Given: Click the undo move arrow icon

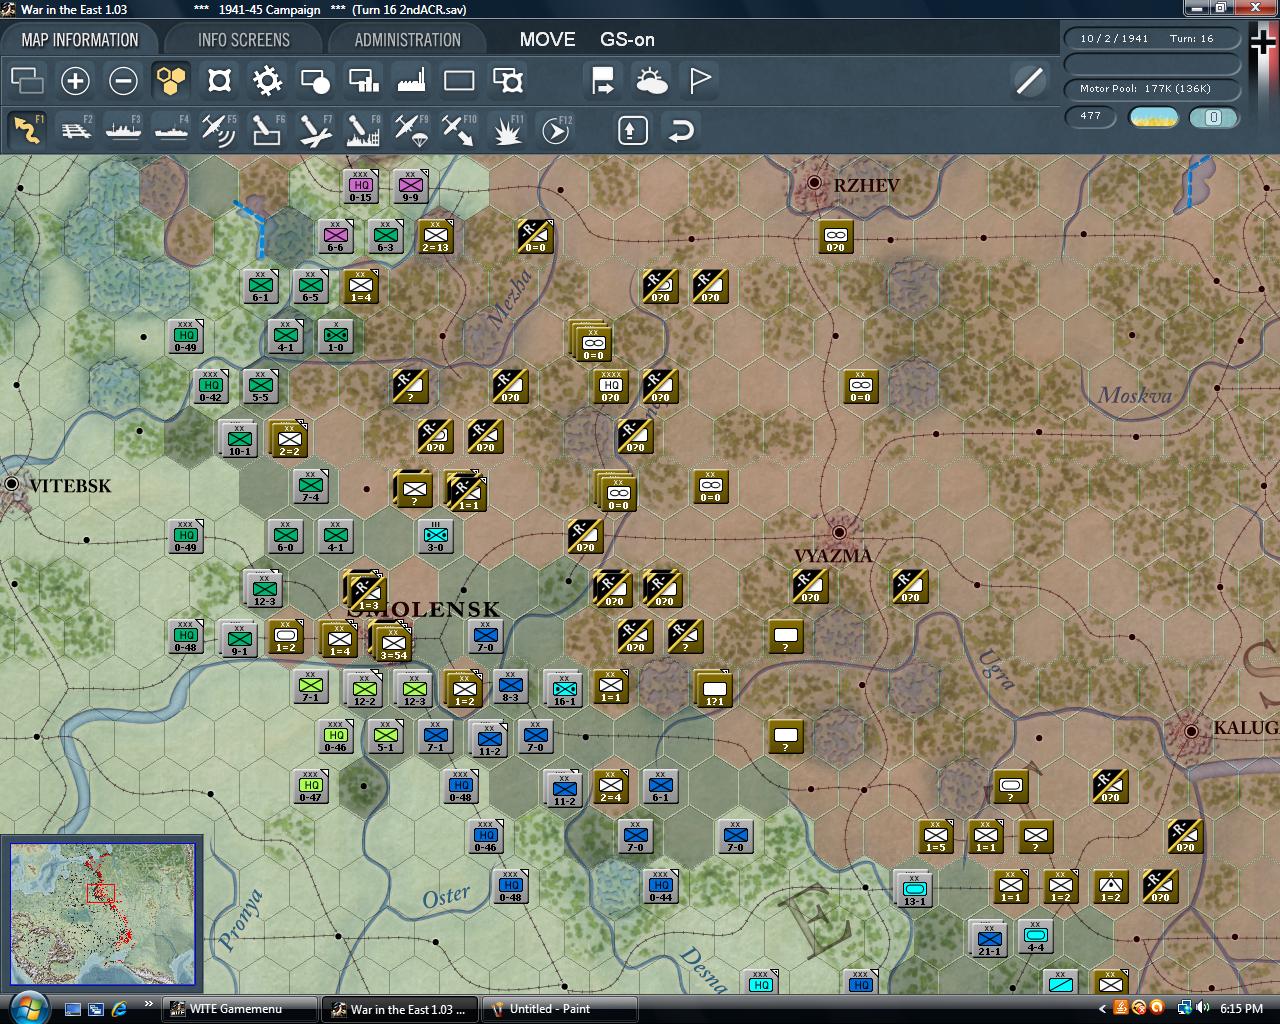Looking at the screenshot, I should coord(681,130).
